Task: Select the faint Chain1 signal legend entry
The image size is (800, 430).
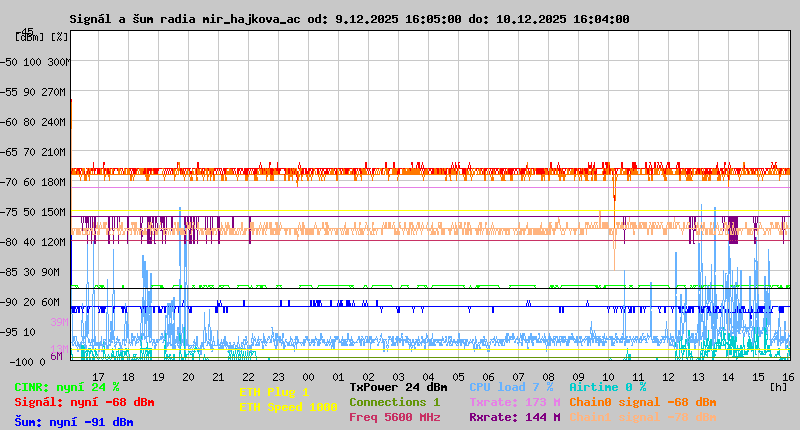Action: point(643,417)
